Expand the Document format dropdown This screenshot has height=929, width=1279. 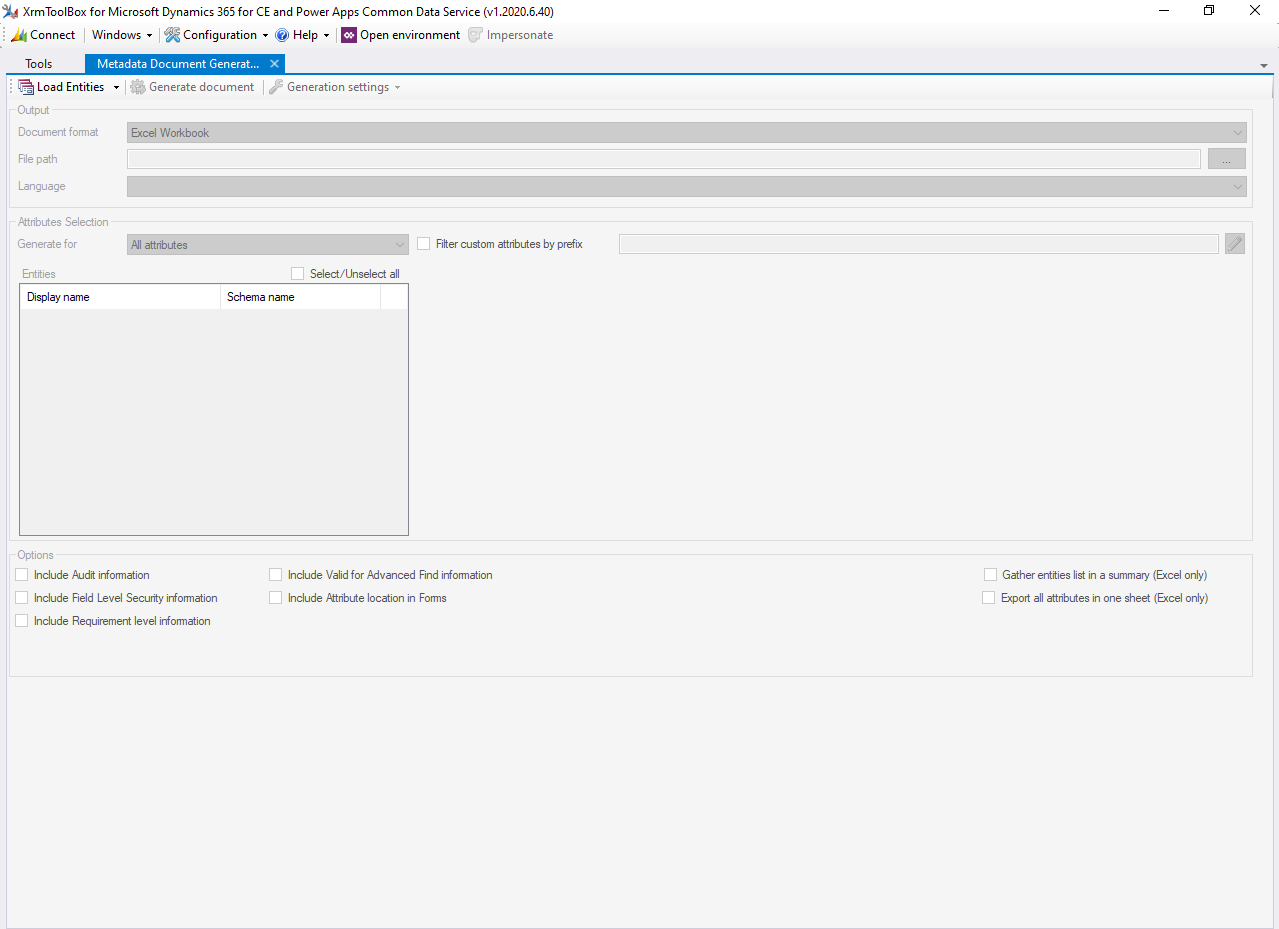coord(1238,133)
